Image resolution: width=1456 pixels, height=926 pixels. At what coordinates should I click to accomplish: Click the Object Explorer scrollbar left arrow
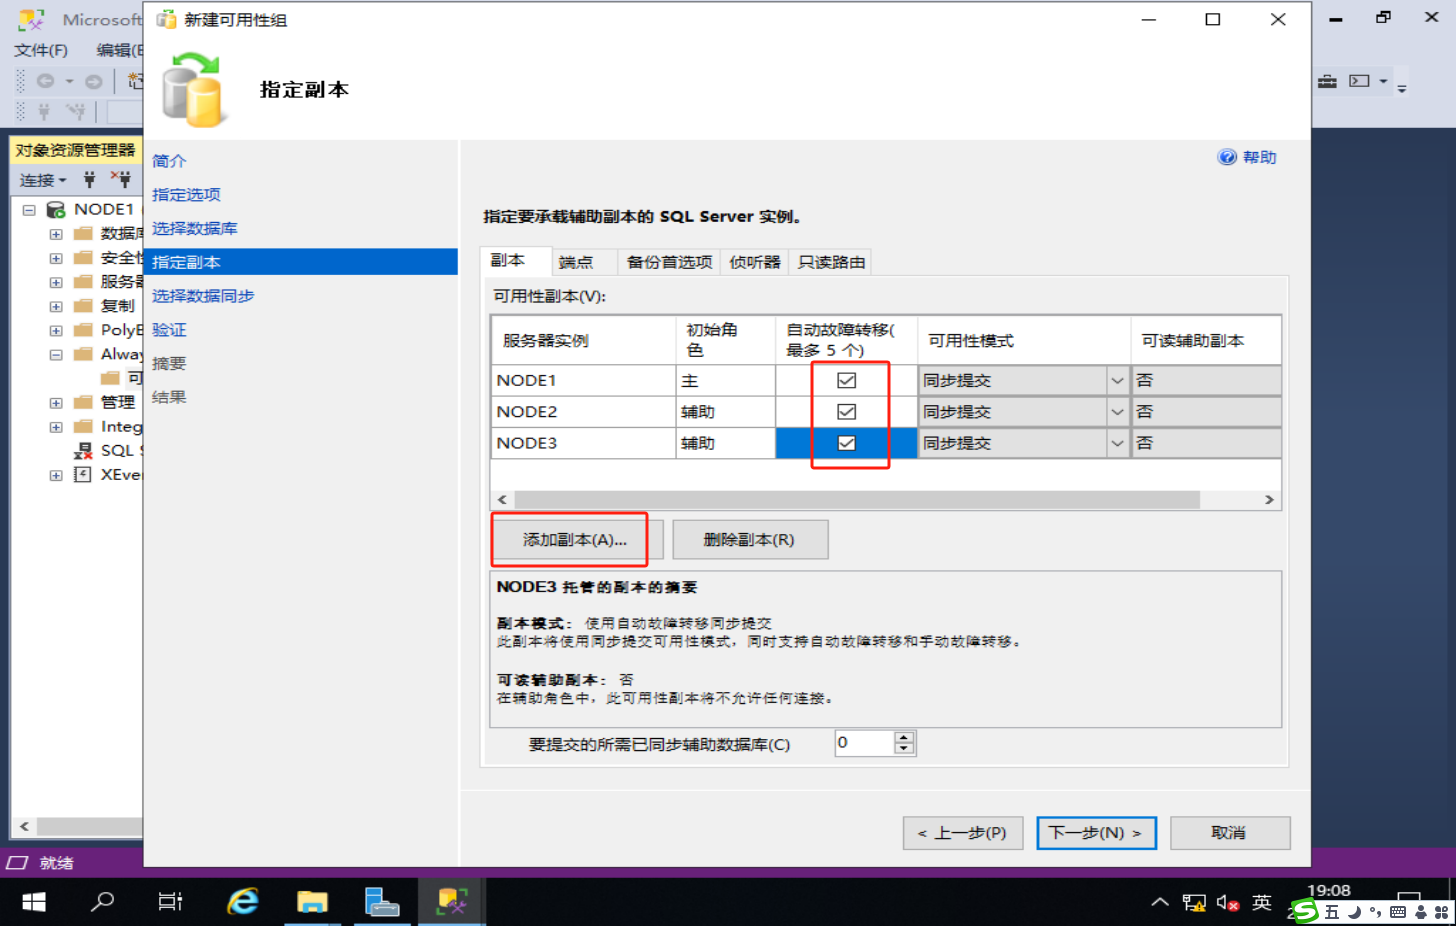coord(24,827)
